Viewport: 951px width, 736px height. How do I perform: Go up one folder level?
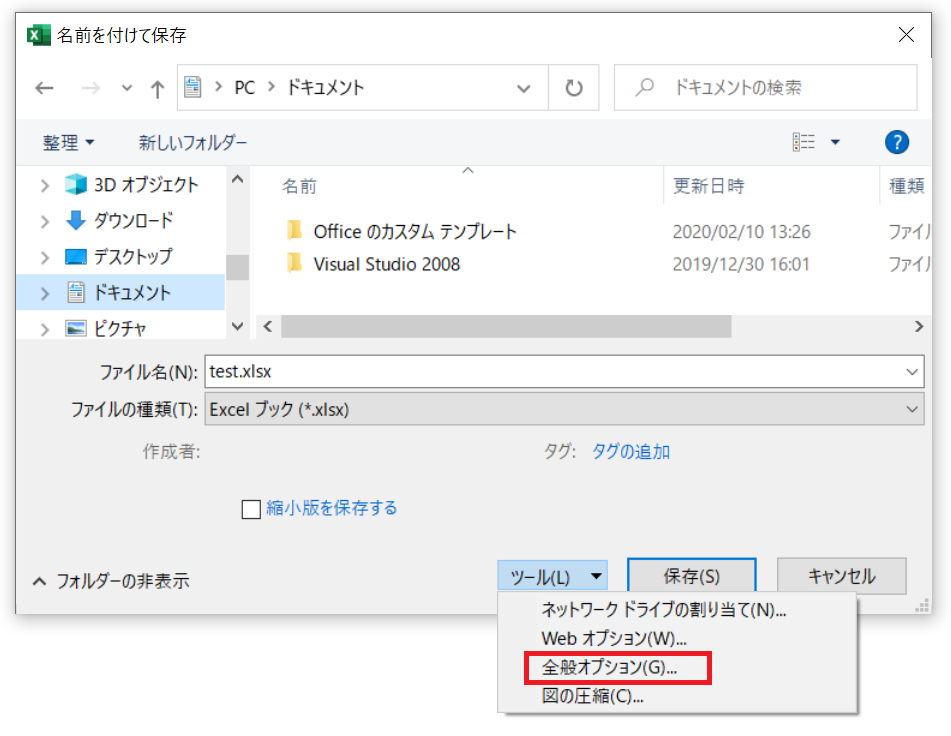coord(157,89)
